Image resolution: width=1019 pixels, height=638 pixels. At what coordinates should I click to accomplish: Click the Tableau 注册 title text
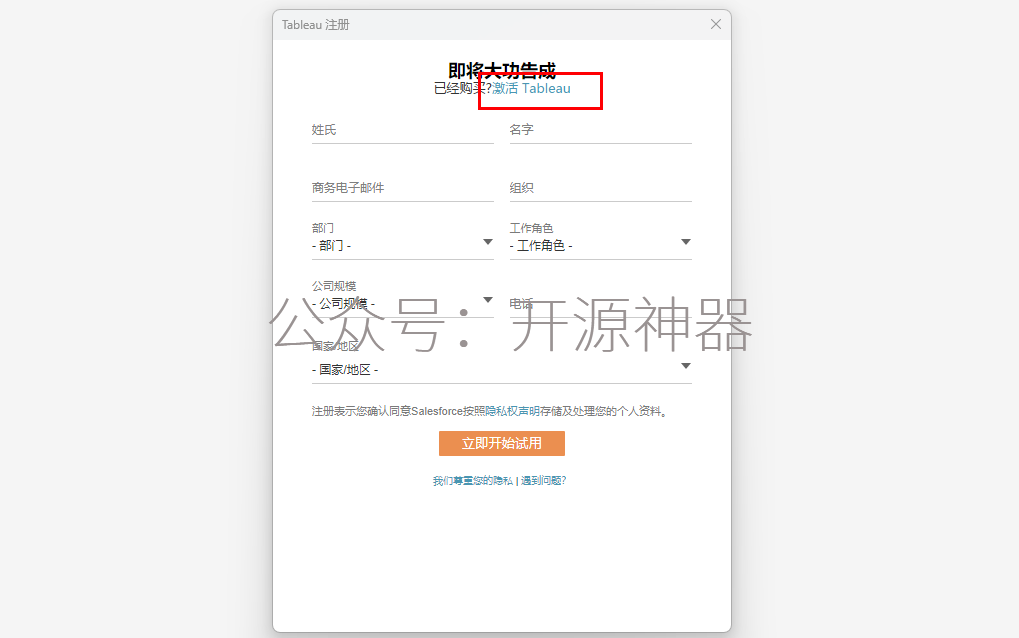(x=315, y=25)
